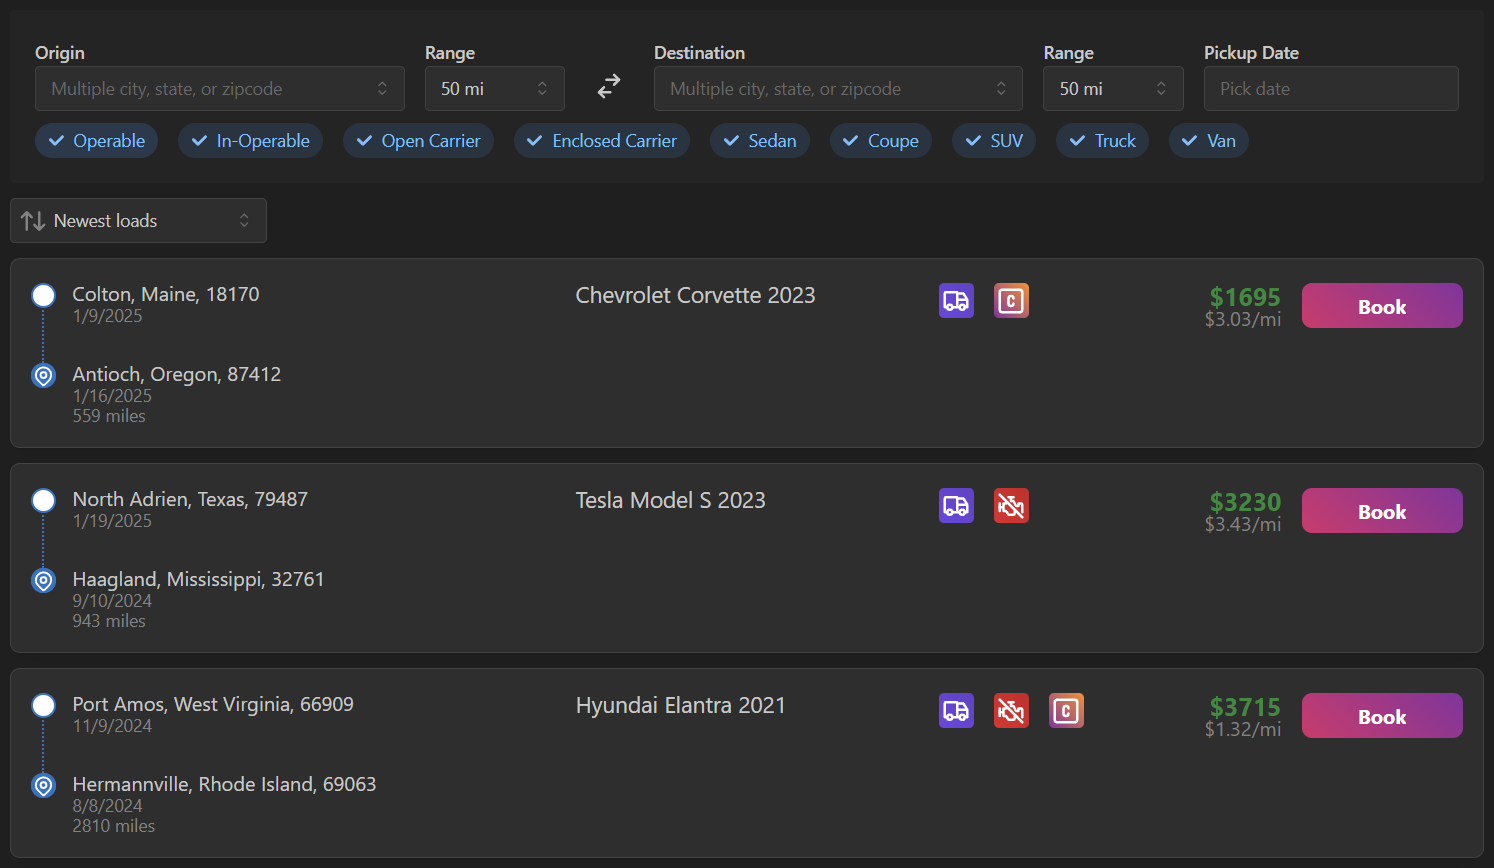
Task: Click origin circle marker for Port Amos
Action: (43, 705)
